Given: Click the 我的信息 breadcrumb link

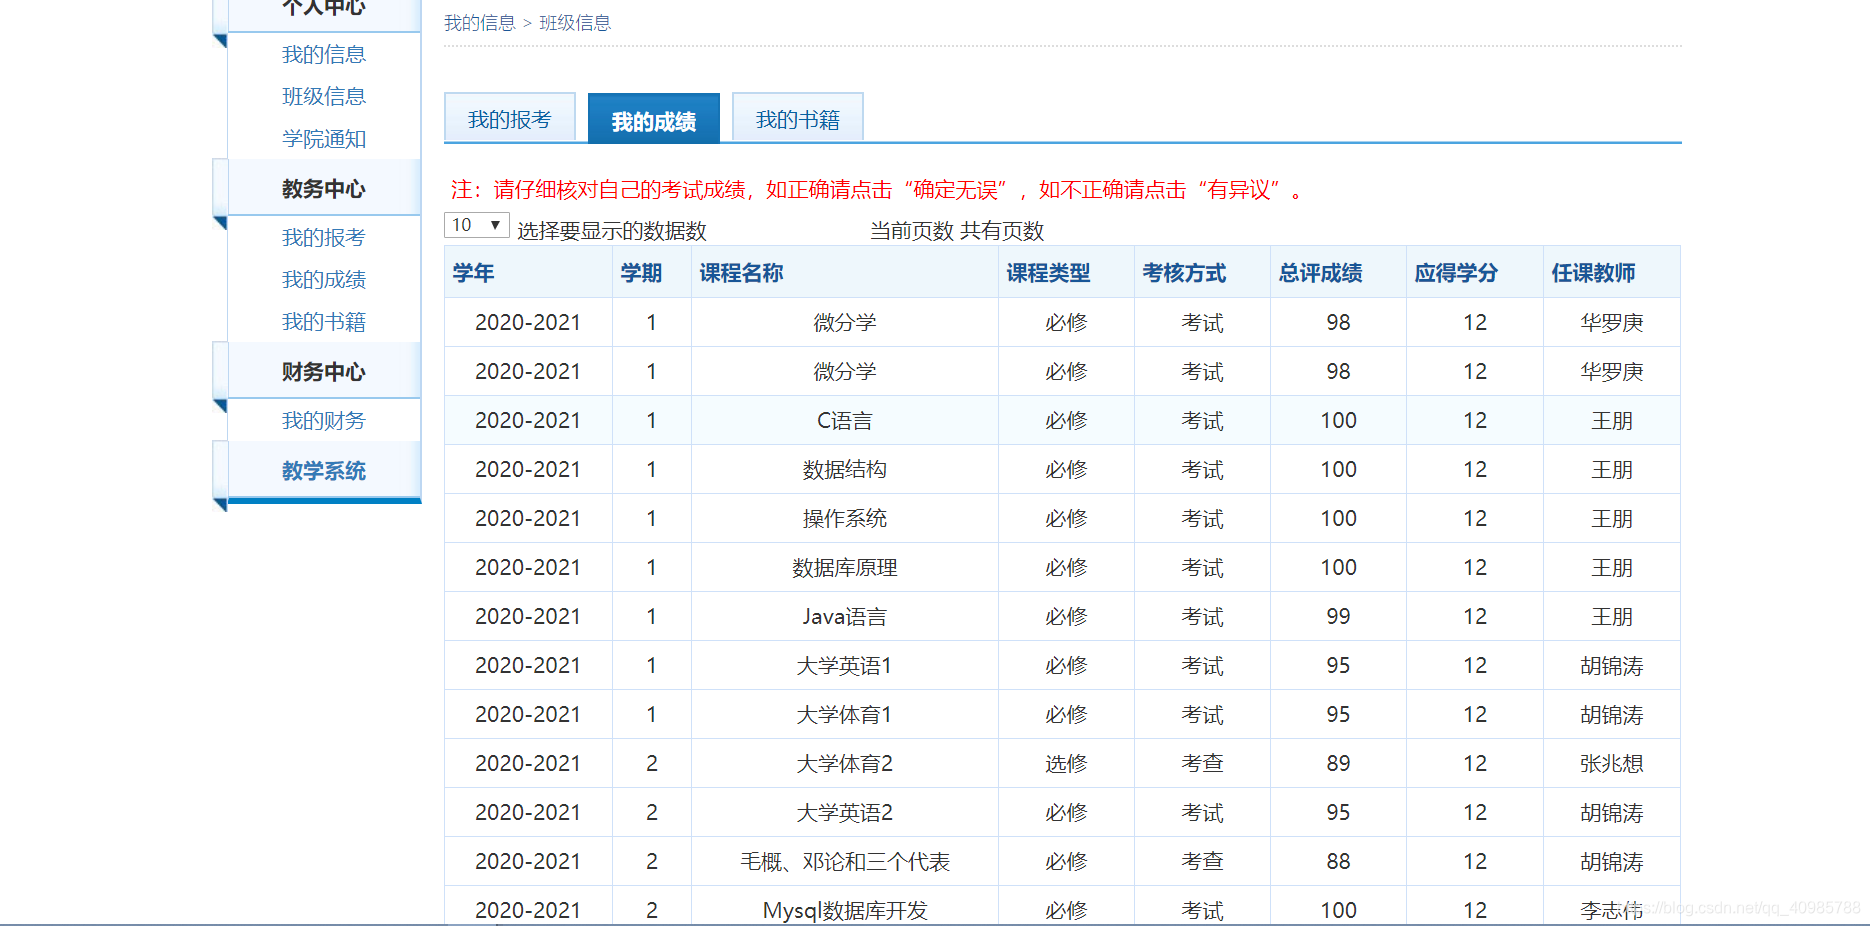Looking at the screenshot, I should (x=480, y=23).
